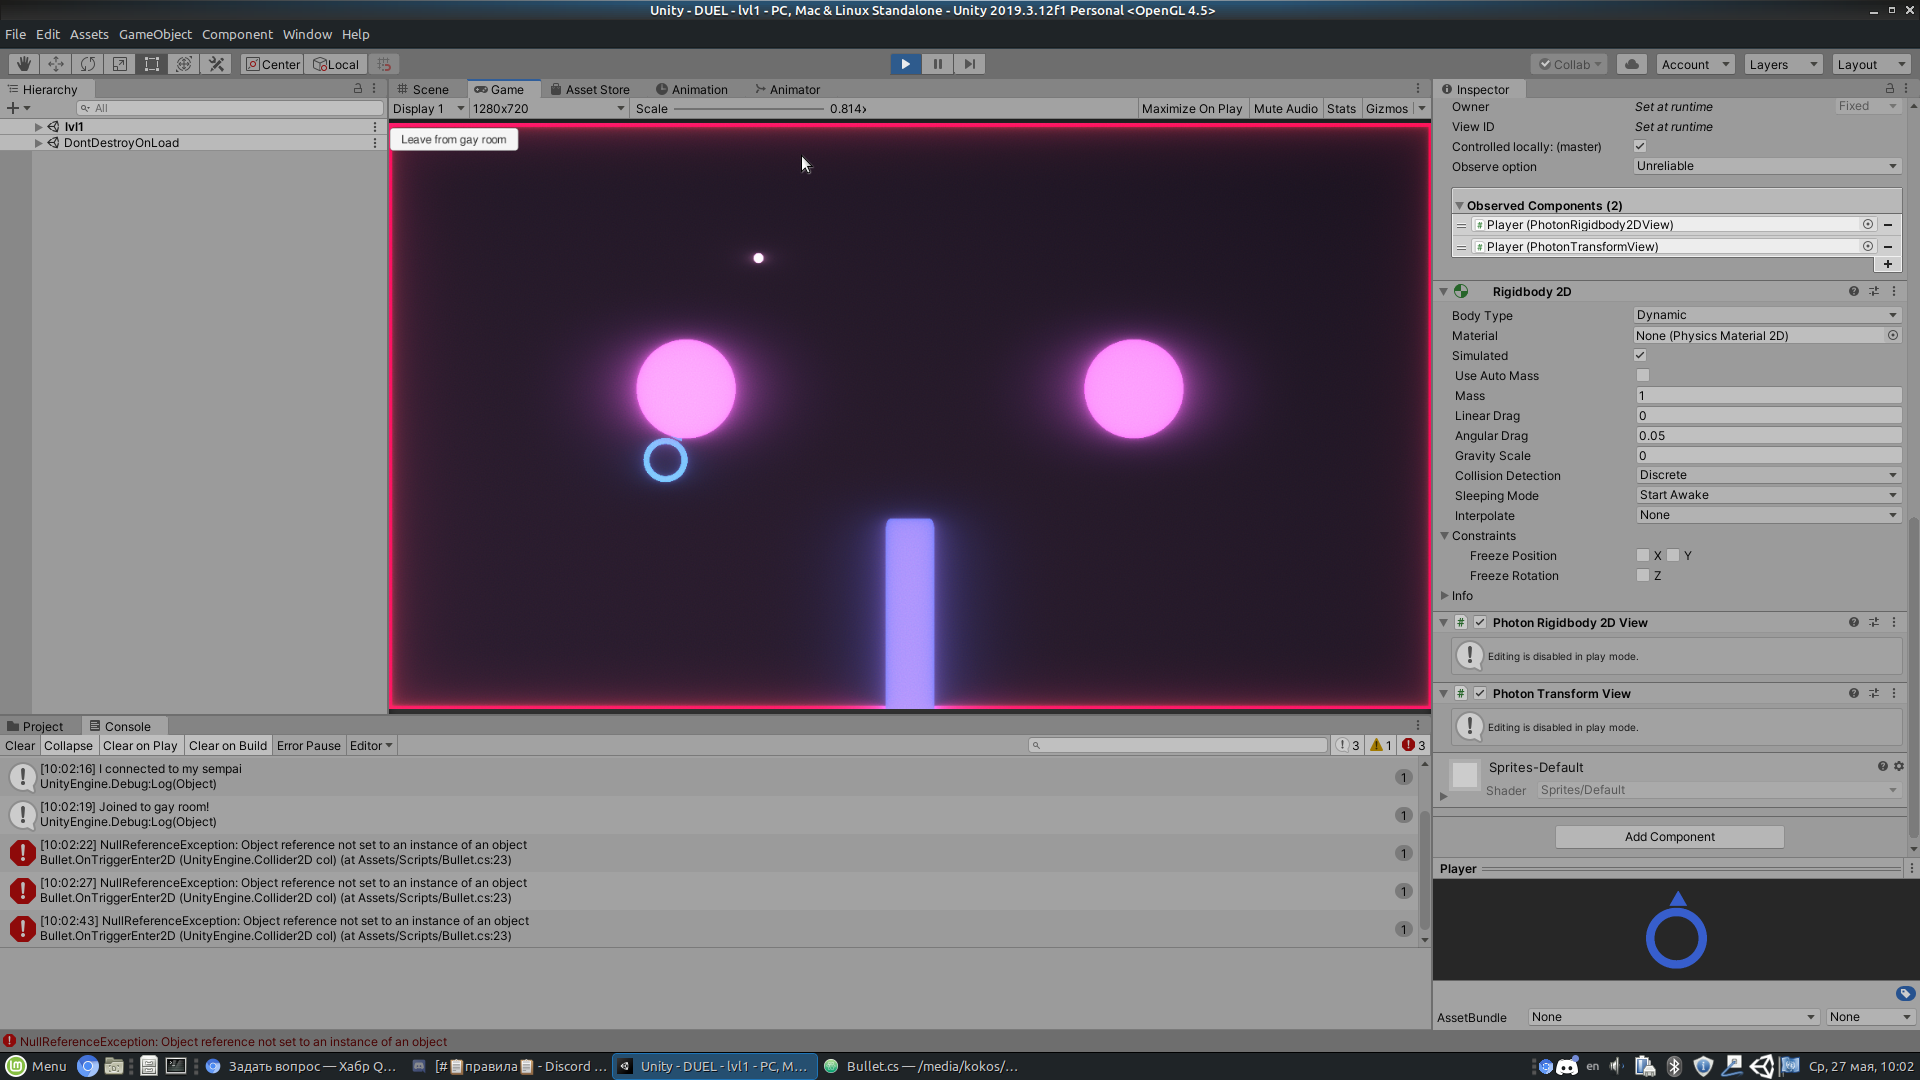
Task: Expand Info section
Action: (1444, 595)
